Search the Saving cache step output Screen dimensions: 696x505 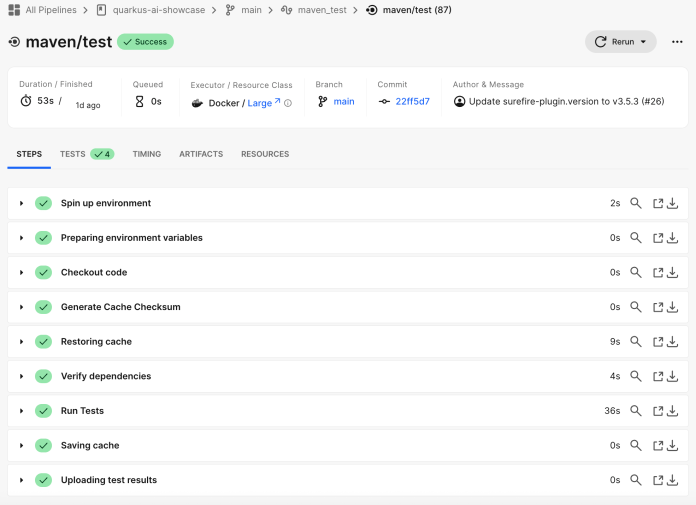coord(635,446)
